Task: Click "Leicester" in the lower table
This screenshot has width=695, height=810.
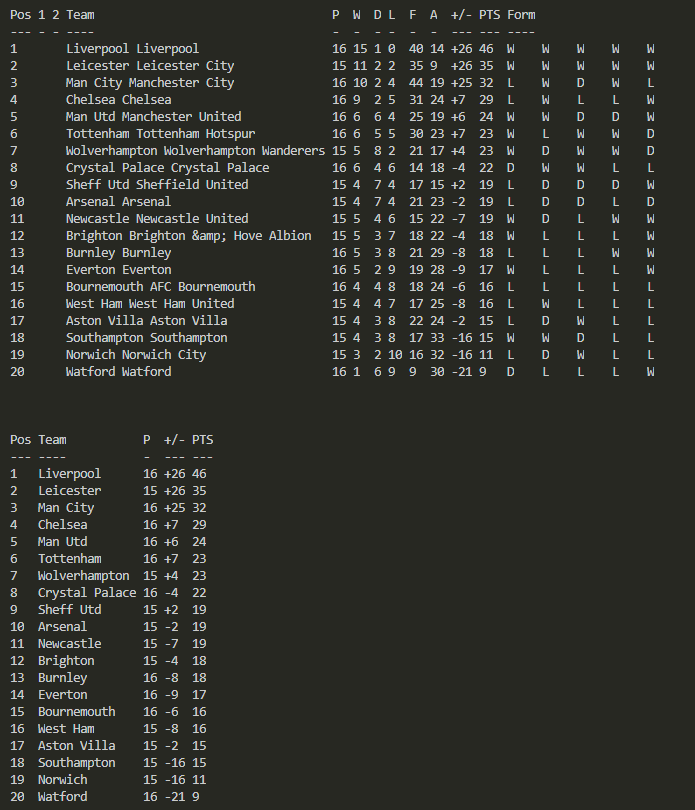Action: 69,490
